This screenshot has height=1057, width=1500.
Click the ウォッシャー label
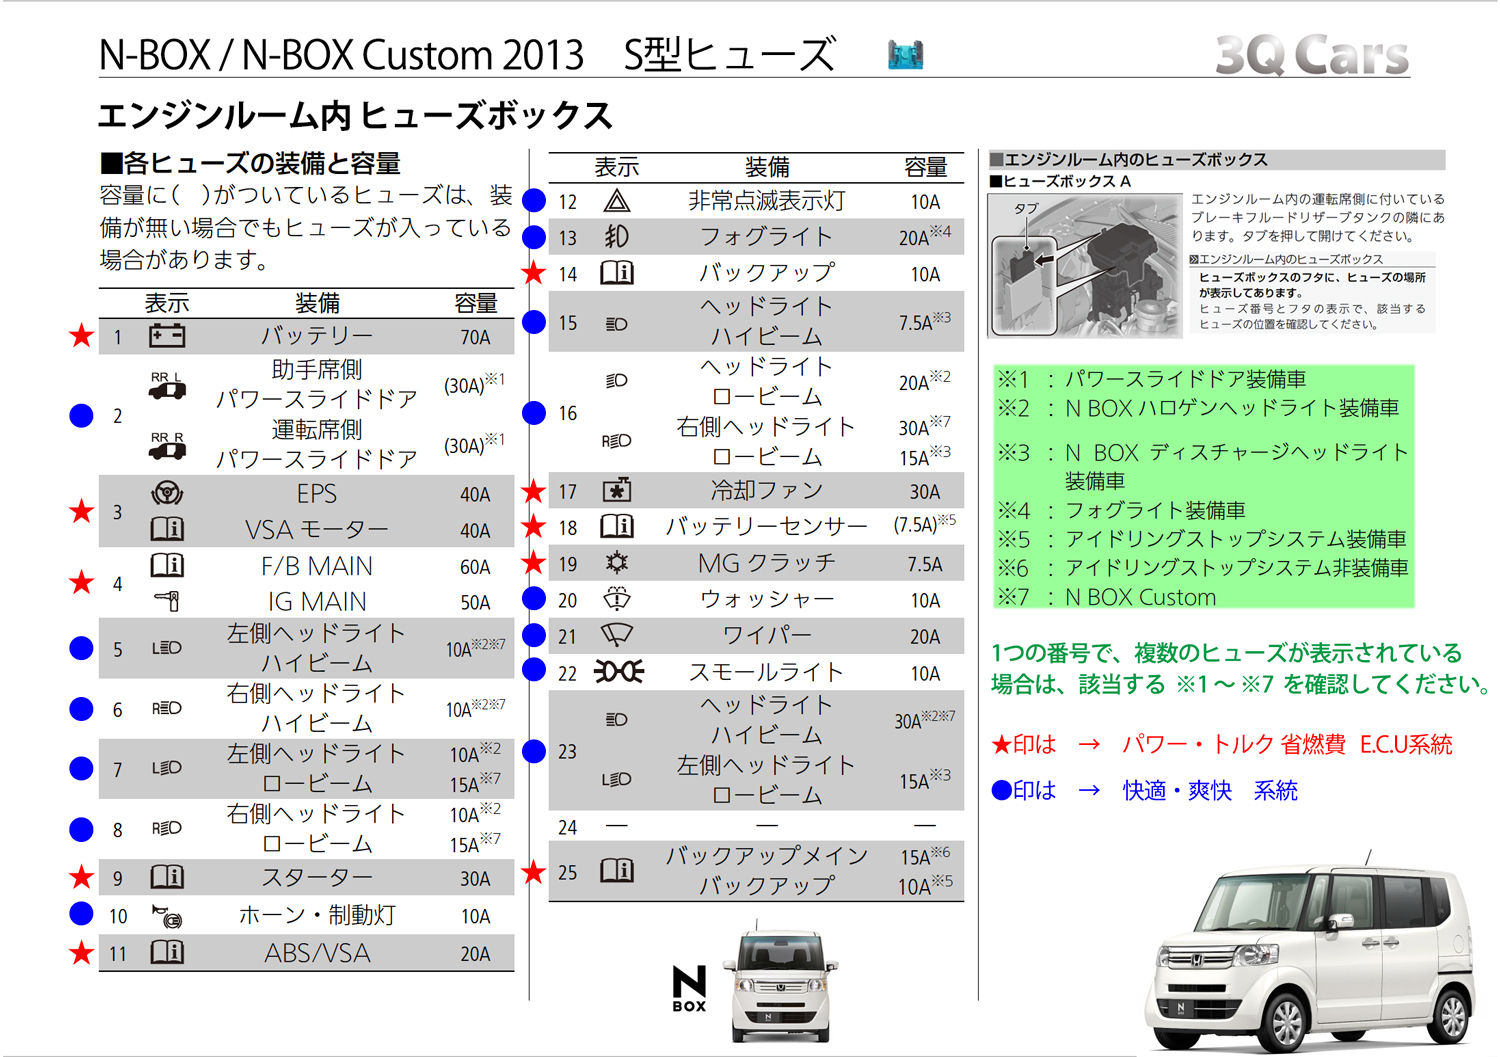767,599
